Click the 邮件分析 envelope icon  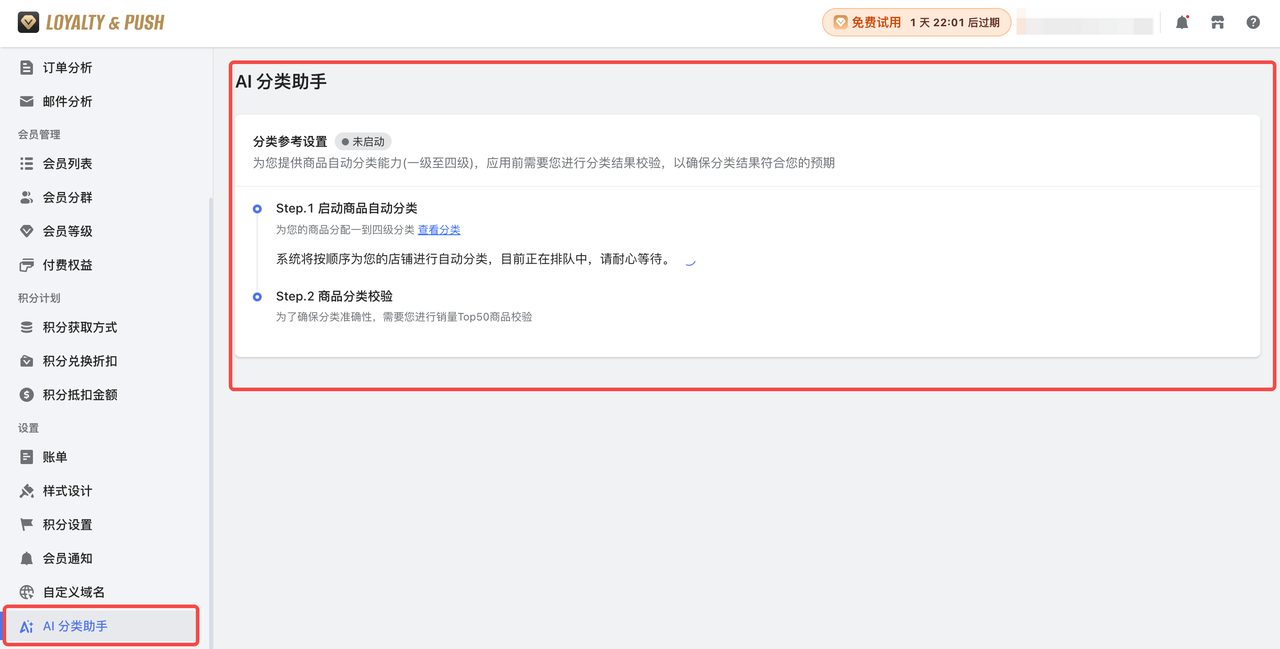[27, 102]
